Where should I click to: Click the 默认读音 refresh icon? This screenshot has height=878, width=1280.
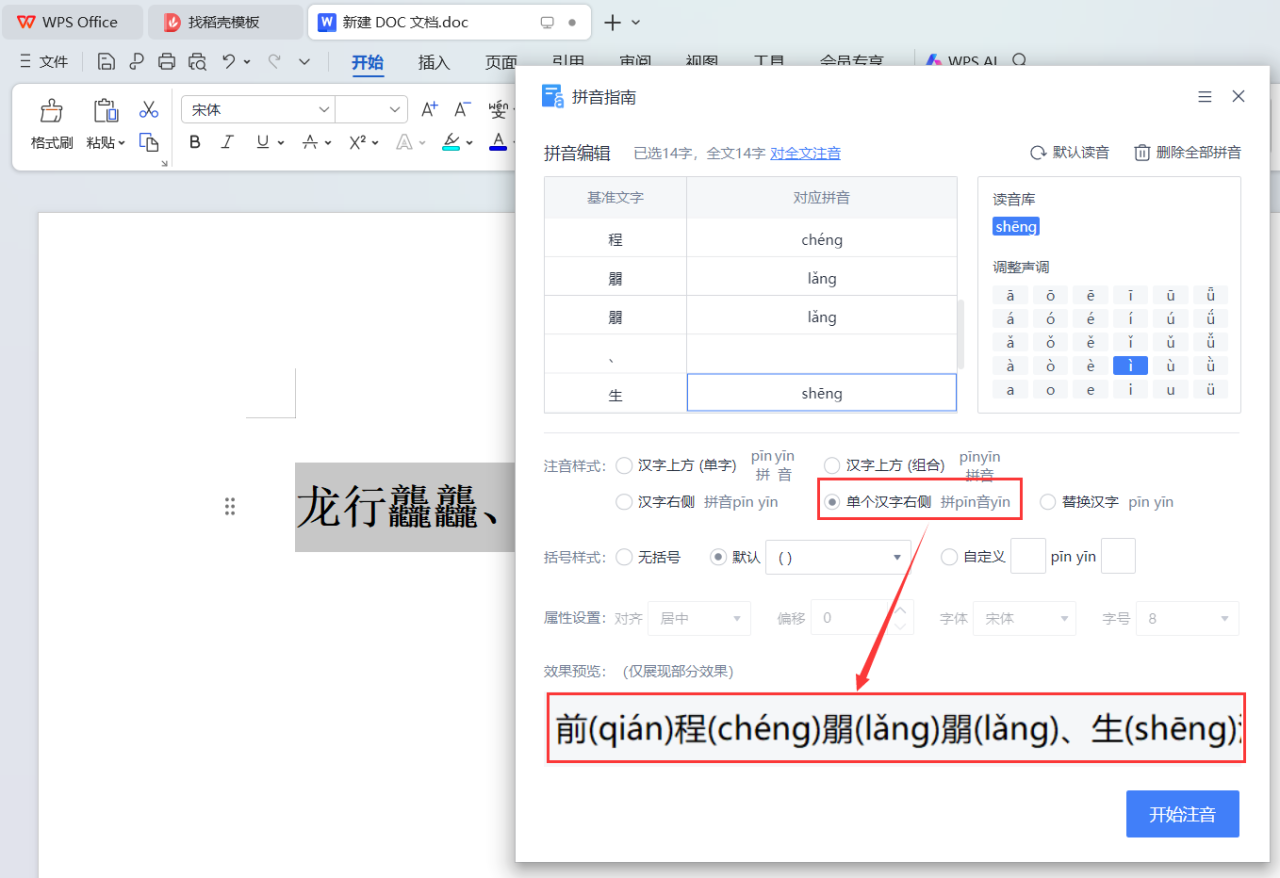[x=1038, y=153]
